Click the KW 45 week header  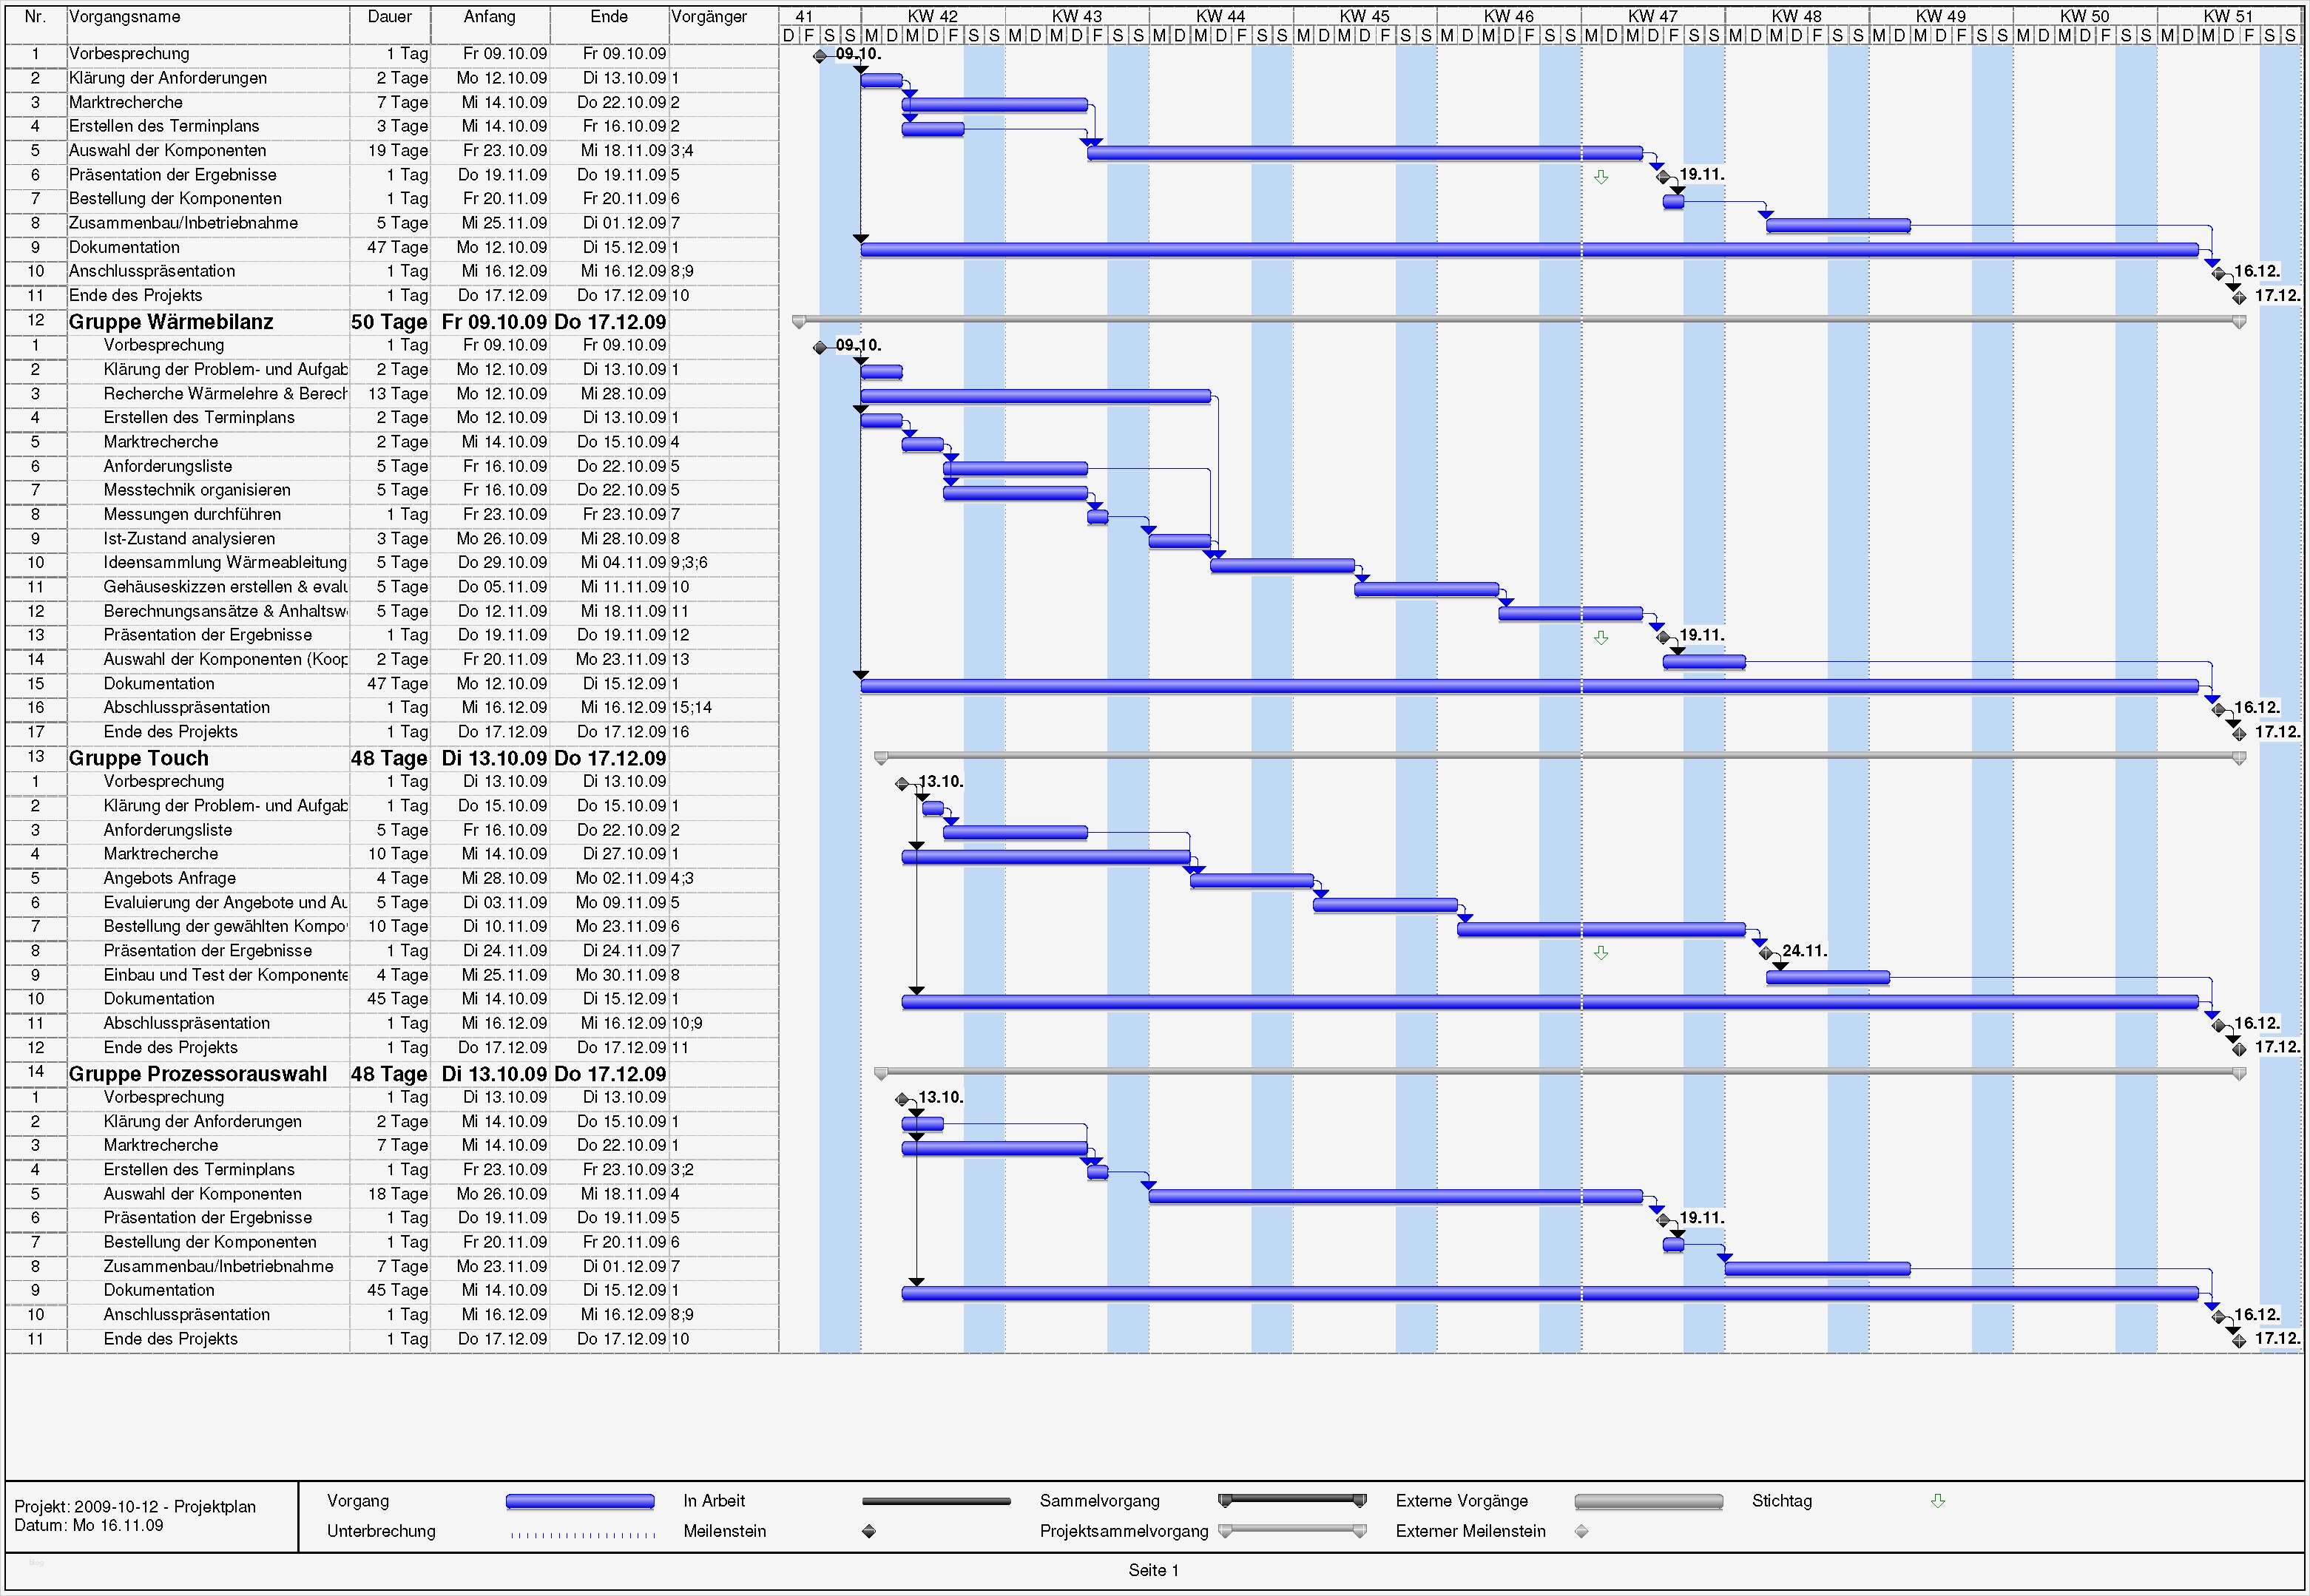point(1365,16)
